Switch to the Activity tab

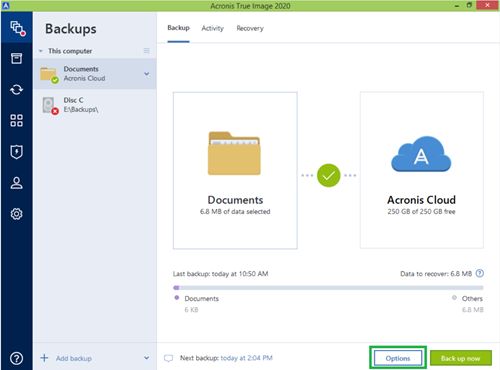click(x=212, y=28)
